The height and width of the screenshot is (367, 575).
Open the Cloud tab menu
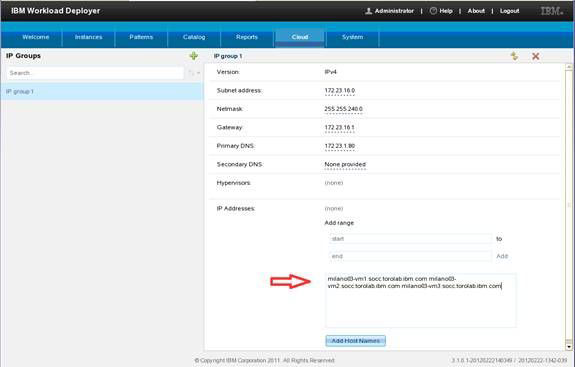coord(300,37)
